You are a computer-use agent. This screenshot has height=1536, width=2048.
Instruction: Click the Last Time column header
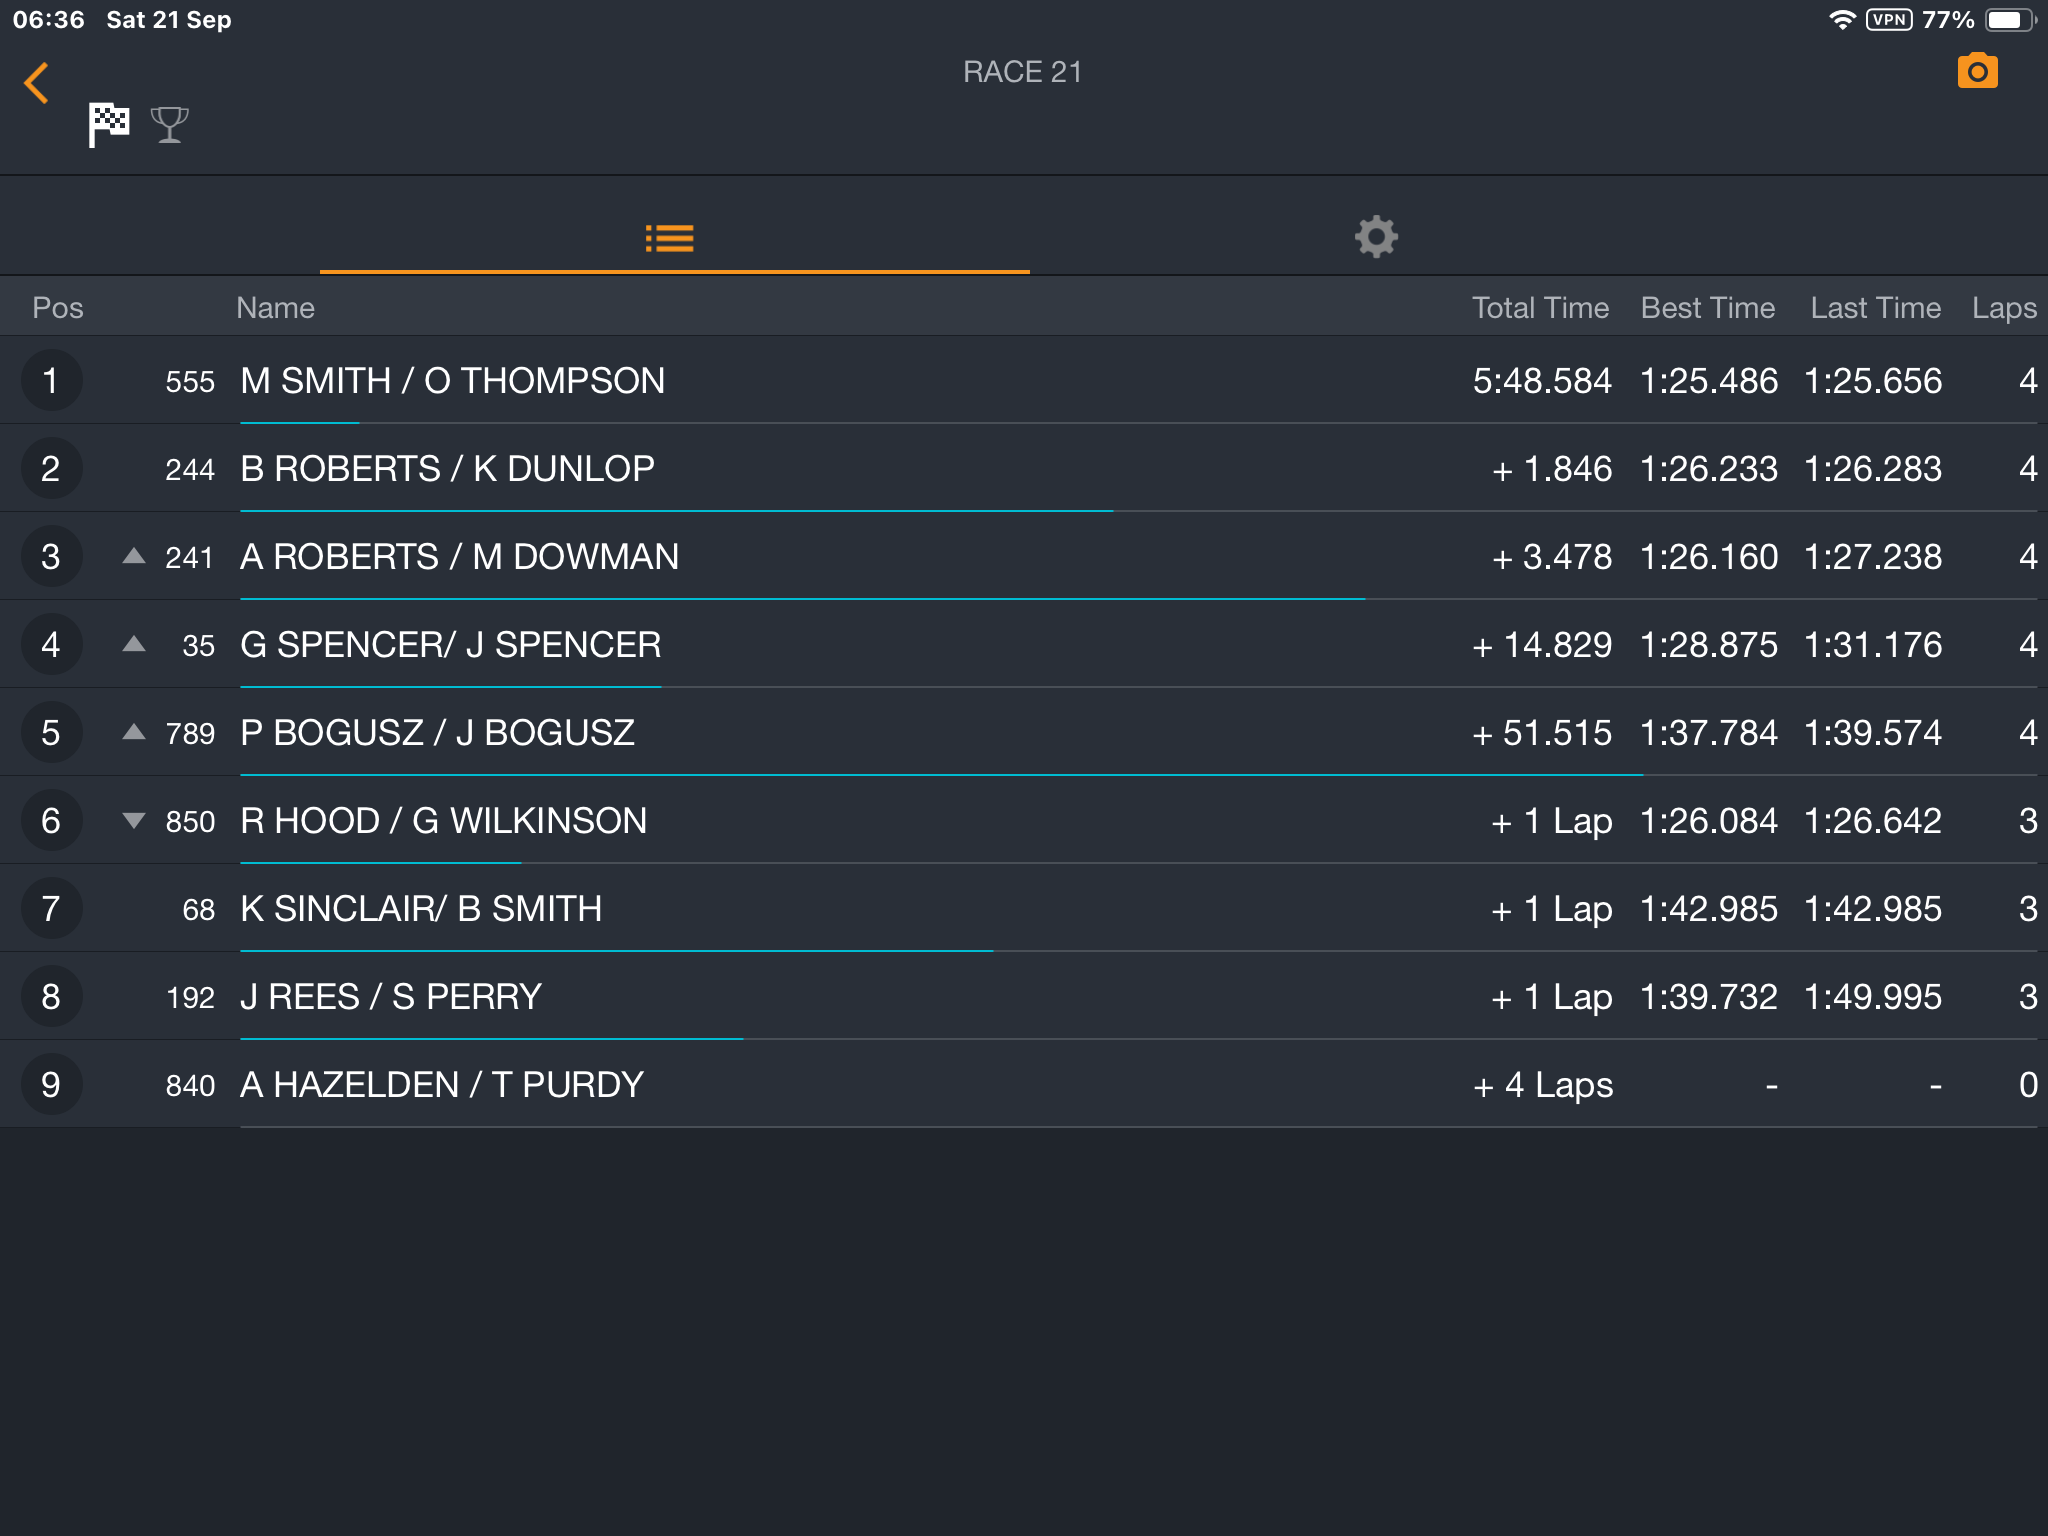tap(1875, 308)
